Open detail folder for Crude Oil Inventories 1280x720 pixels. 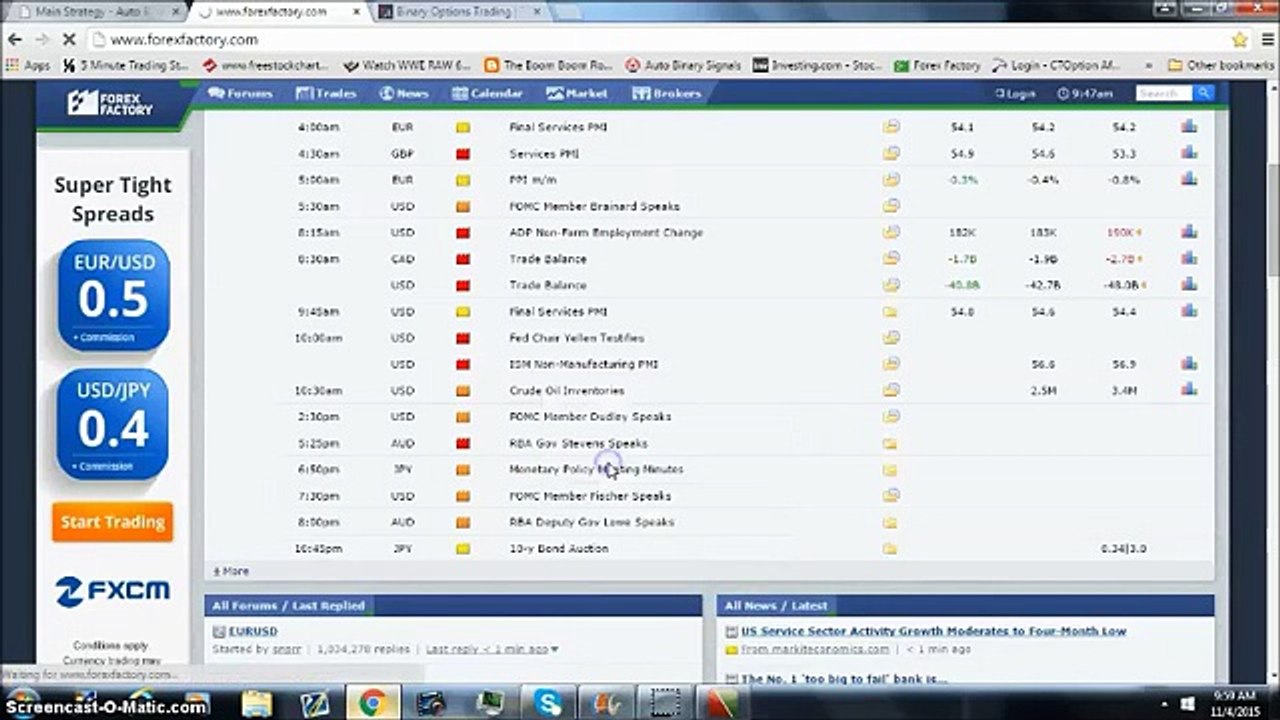[891, 390]
